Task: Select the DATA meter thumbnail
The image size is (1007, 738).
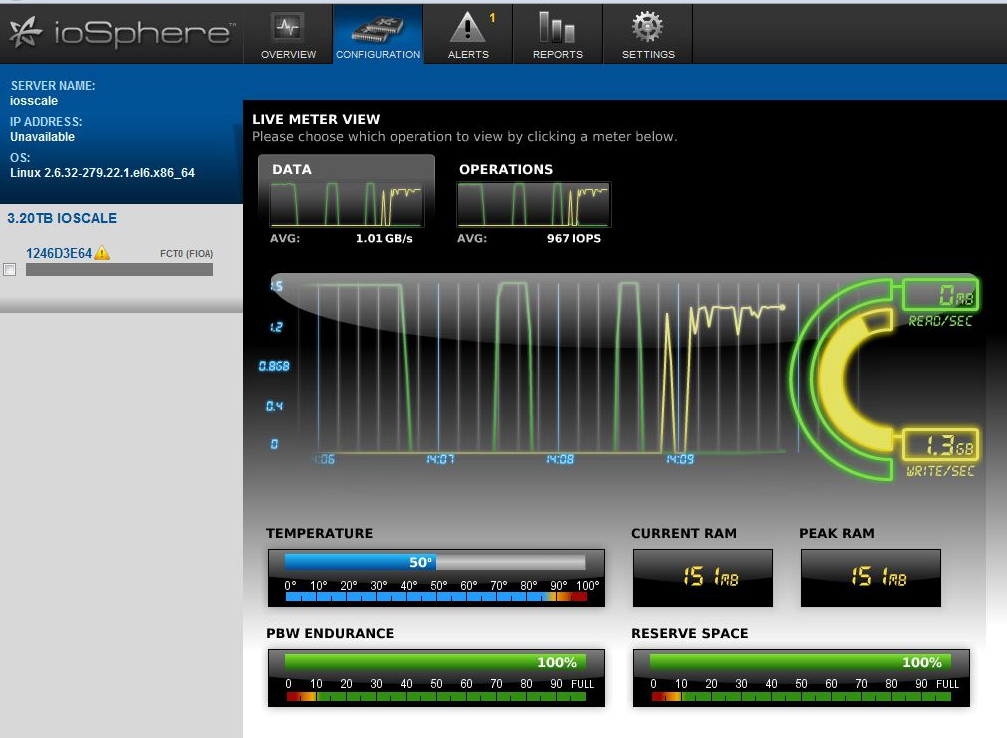Action: [346, 204]
